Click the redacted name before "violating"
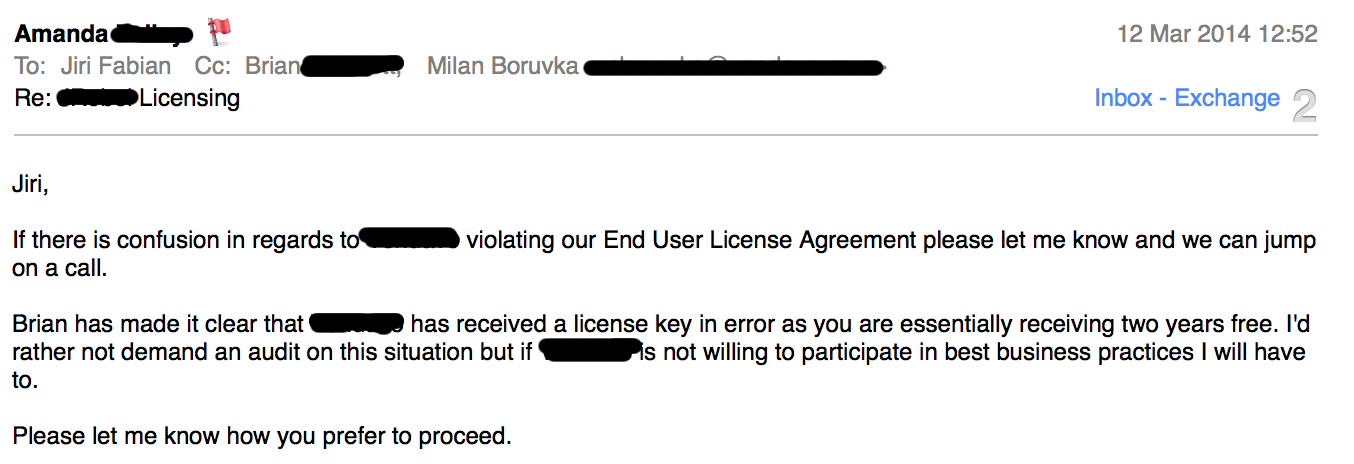Screen dimensions: 1354x464 (x=409, y=240)
